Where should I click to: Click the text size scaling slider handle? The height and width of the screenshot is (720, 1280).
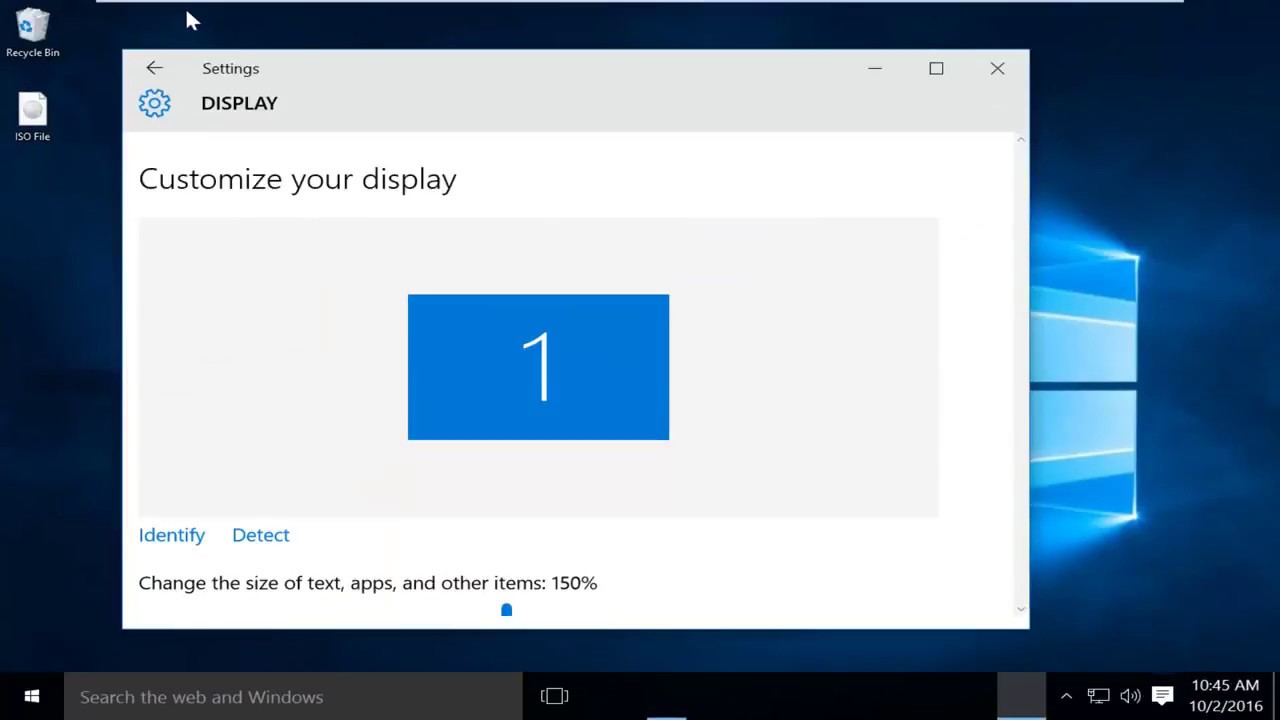pos(506,610)
